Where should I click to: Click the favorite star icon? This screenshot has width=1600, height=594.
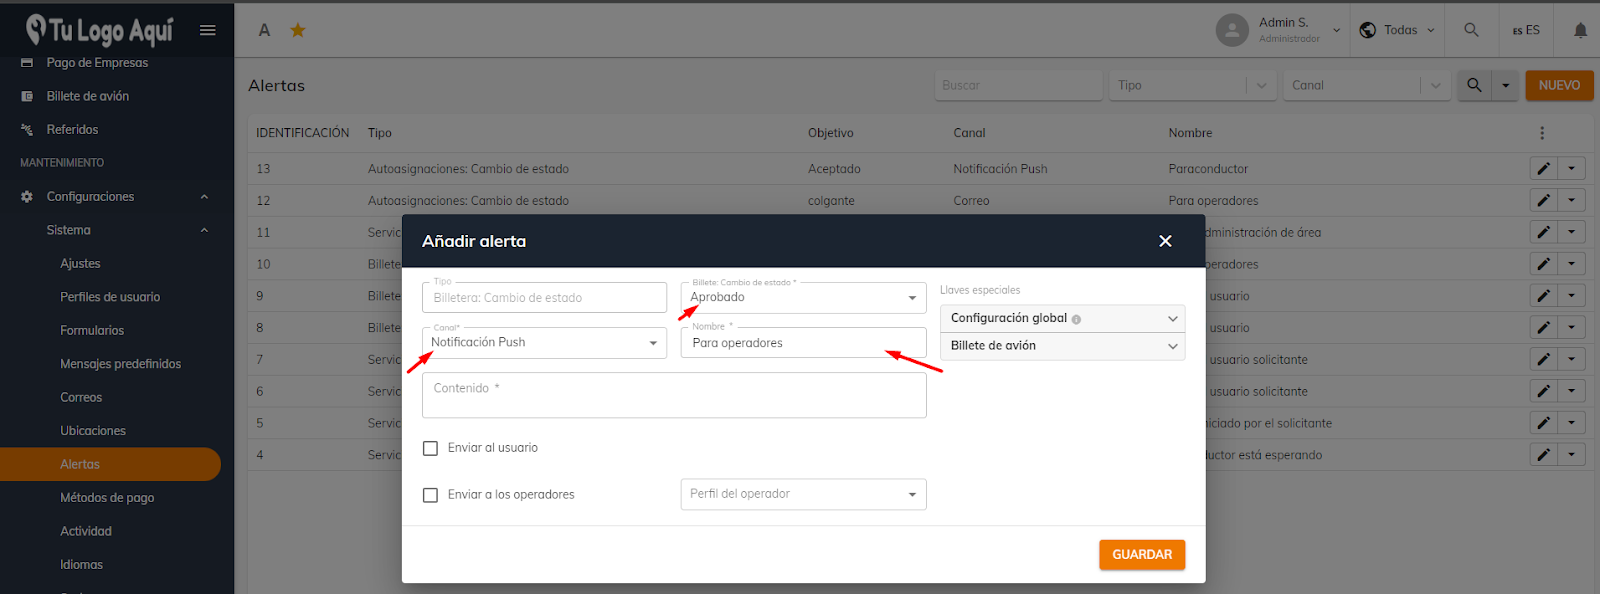coord(298,30)
